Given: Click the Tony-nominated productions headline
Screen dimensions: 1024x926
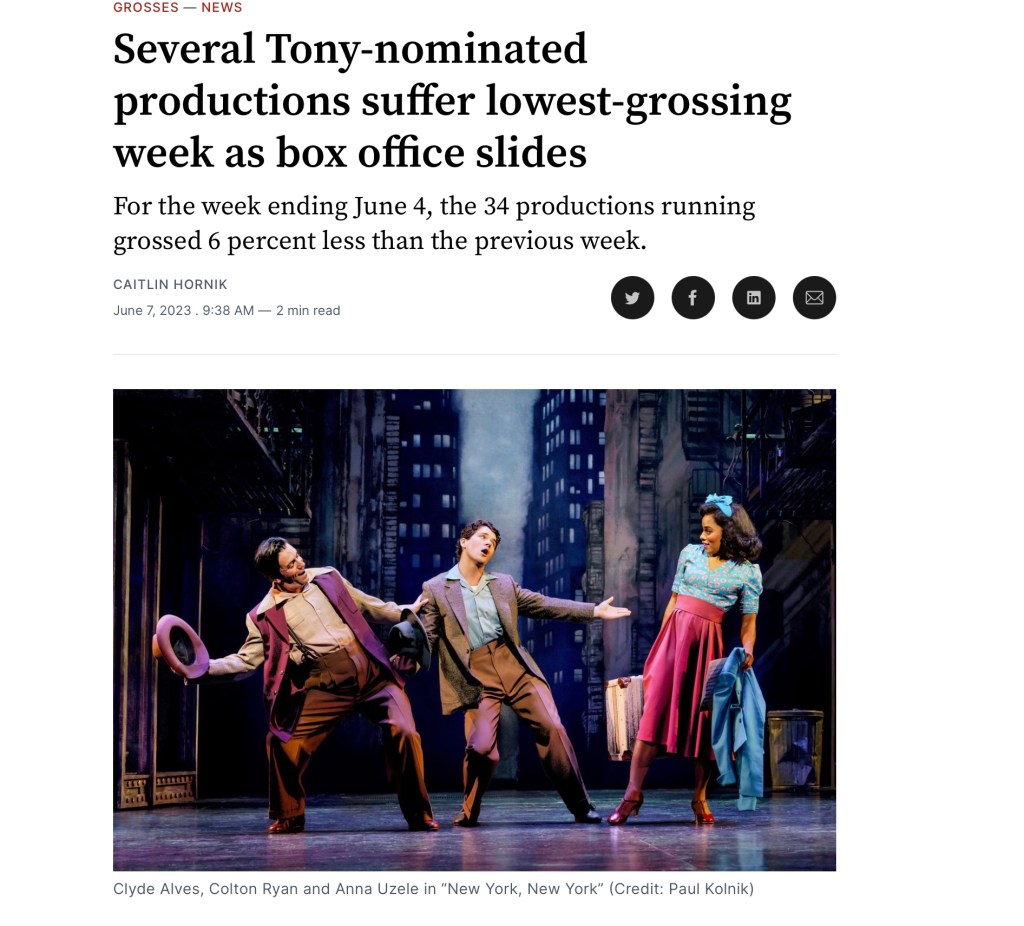Looking at the screenshot, I should 451,101.
